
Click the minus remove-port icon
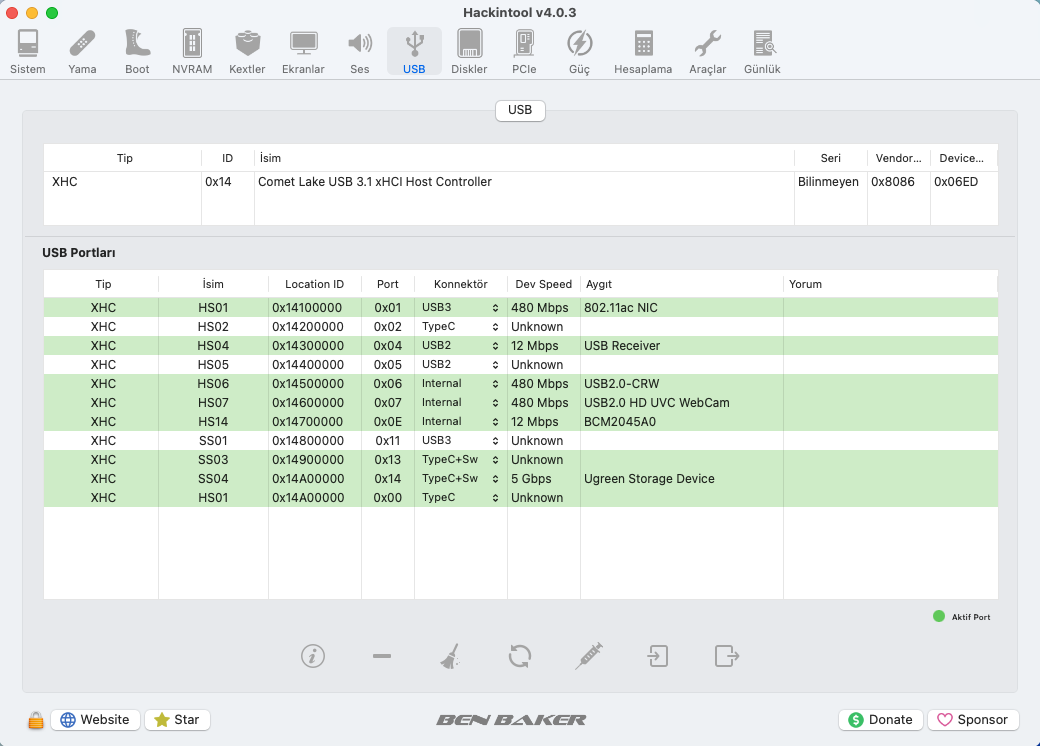(381, 656)
